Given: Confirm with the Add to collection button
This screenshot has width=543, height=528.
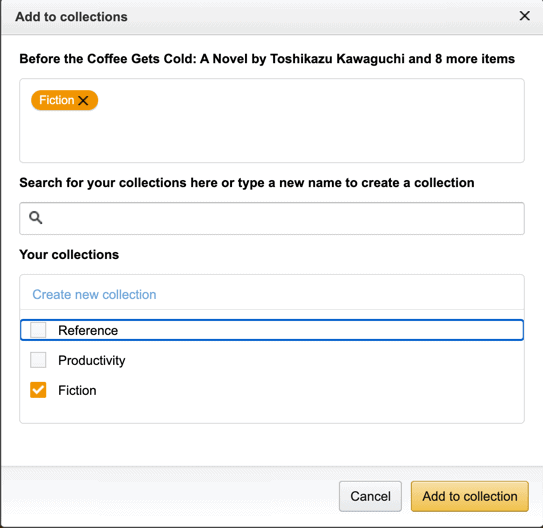Looking at the screenshot, I should (x=470, y=496).
